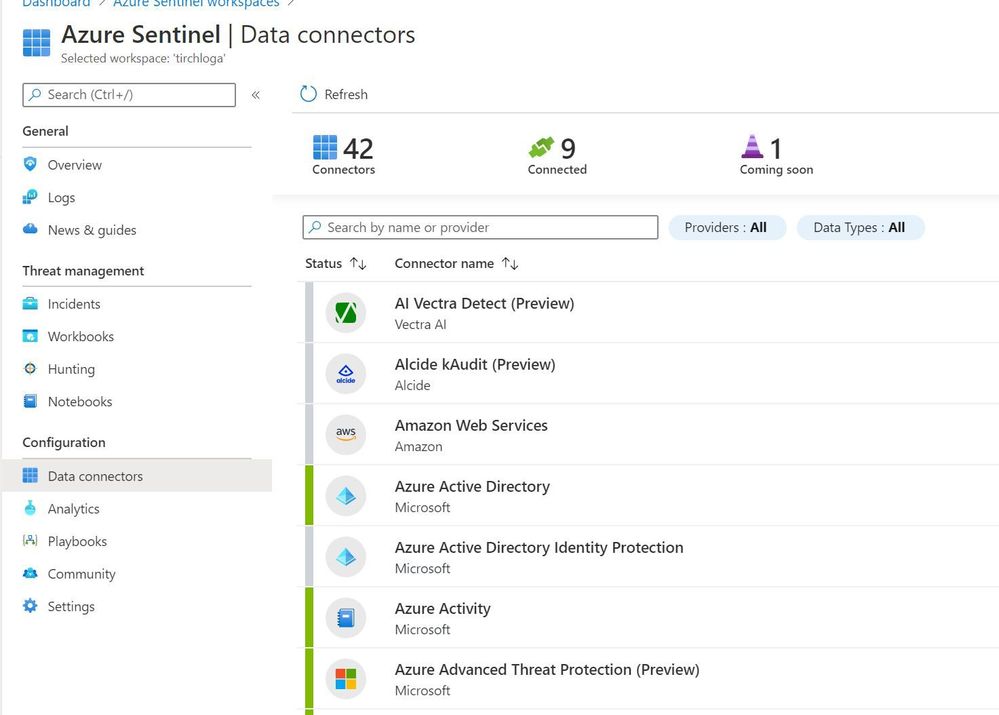Click the AI Vectra Detect connector icon
This screenshot has height=715, width=999.
(x=346, y=314)
